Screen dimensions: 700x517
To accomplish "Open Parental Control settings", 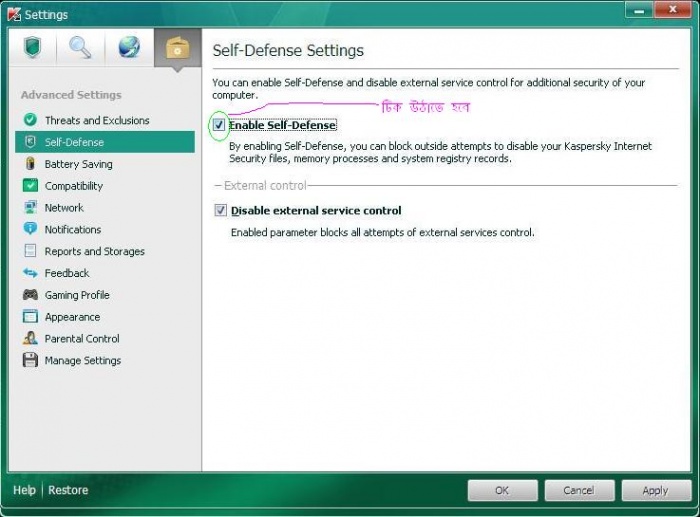I will point(105,338).
